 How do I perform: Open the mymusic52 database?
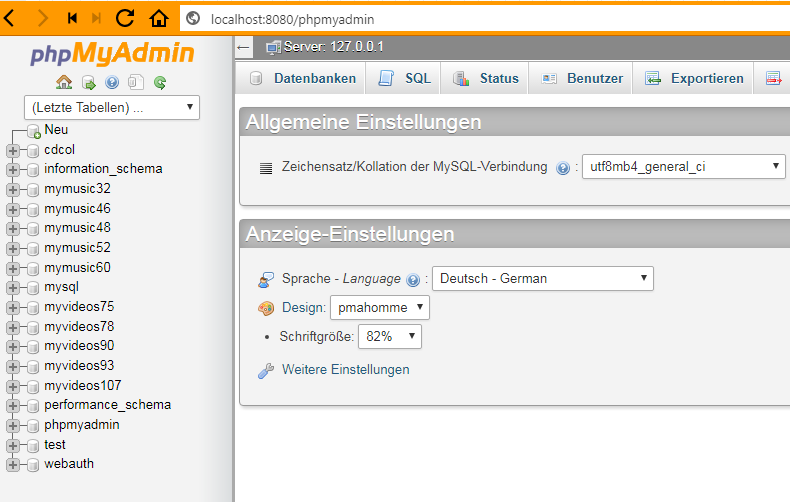[x=77, y=248]
